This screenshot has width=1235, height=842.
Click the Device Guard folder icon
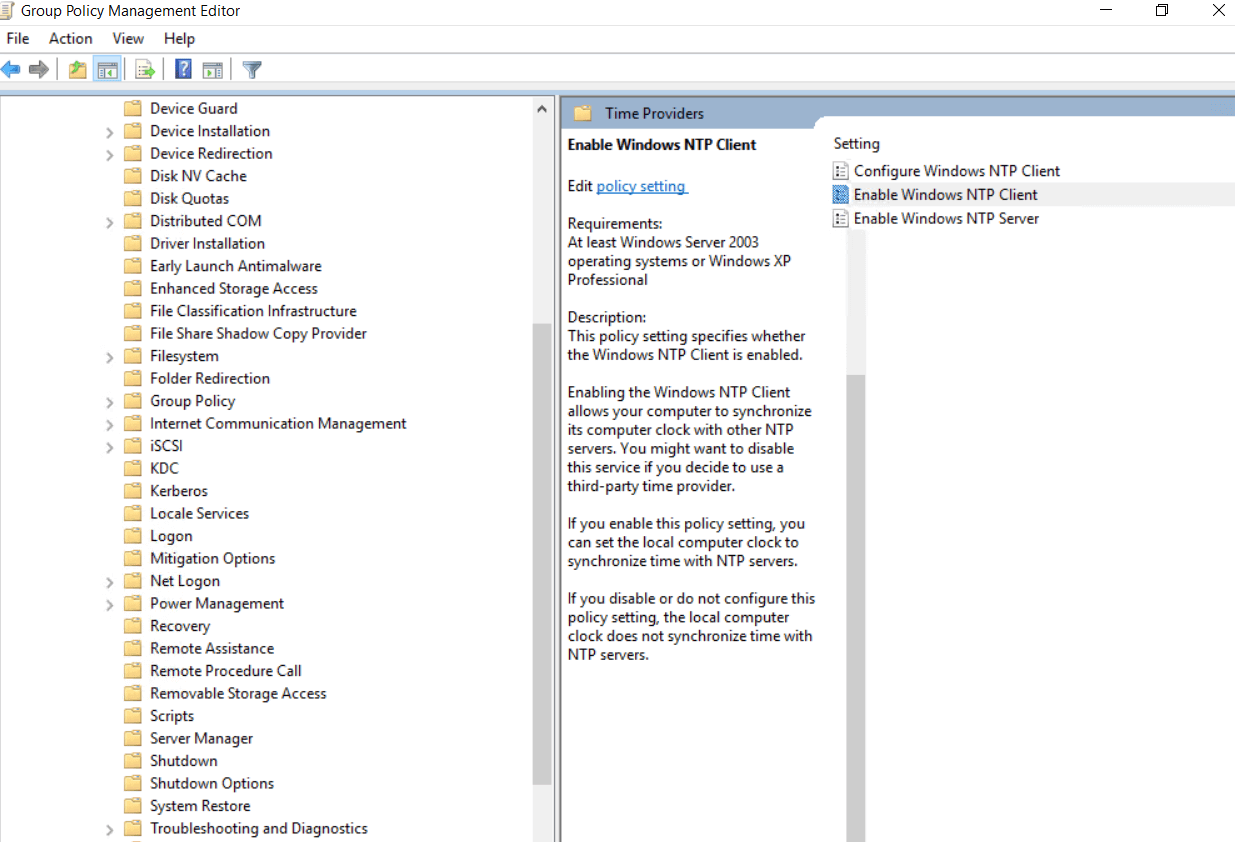pos(133,108)
